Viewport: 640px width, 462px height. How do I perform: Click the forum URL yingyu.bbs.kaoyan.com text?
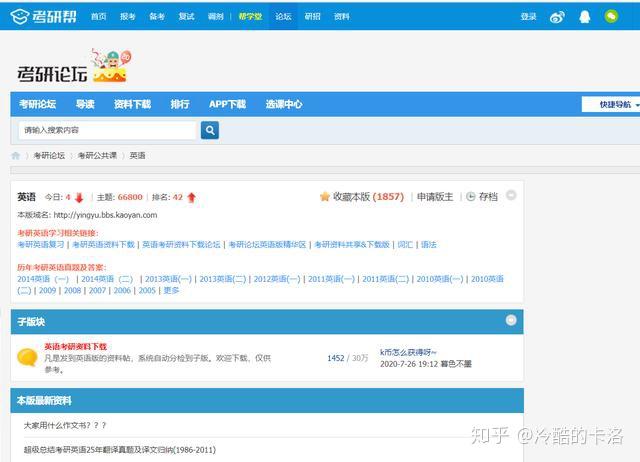point(105,215)
